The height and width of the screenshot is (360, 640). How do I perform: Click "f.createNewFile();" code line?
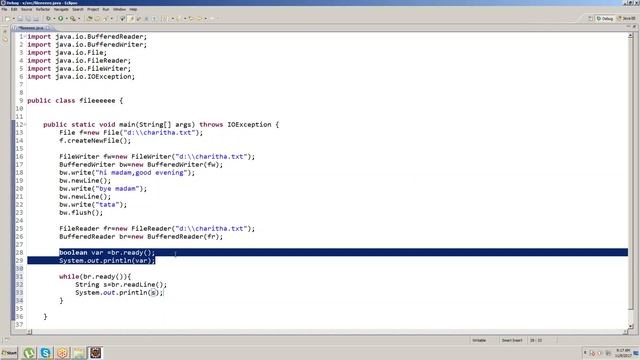95,140
